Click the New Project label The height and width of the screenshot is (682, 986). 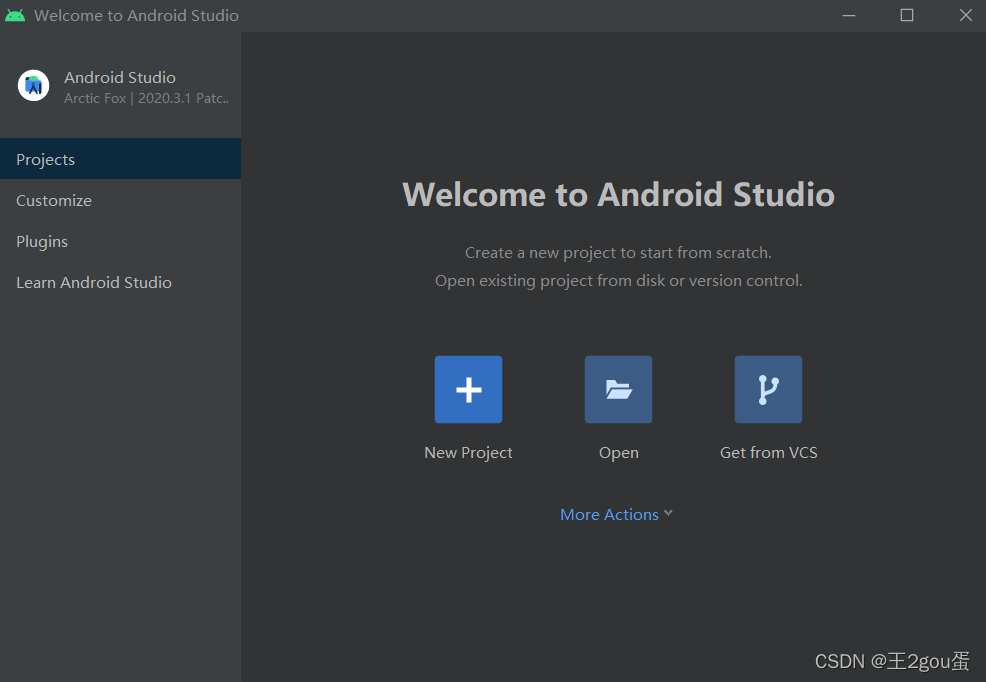pyautogui.click(x=468, y=453)
